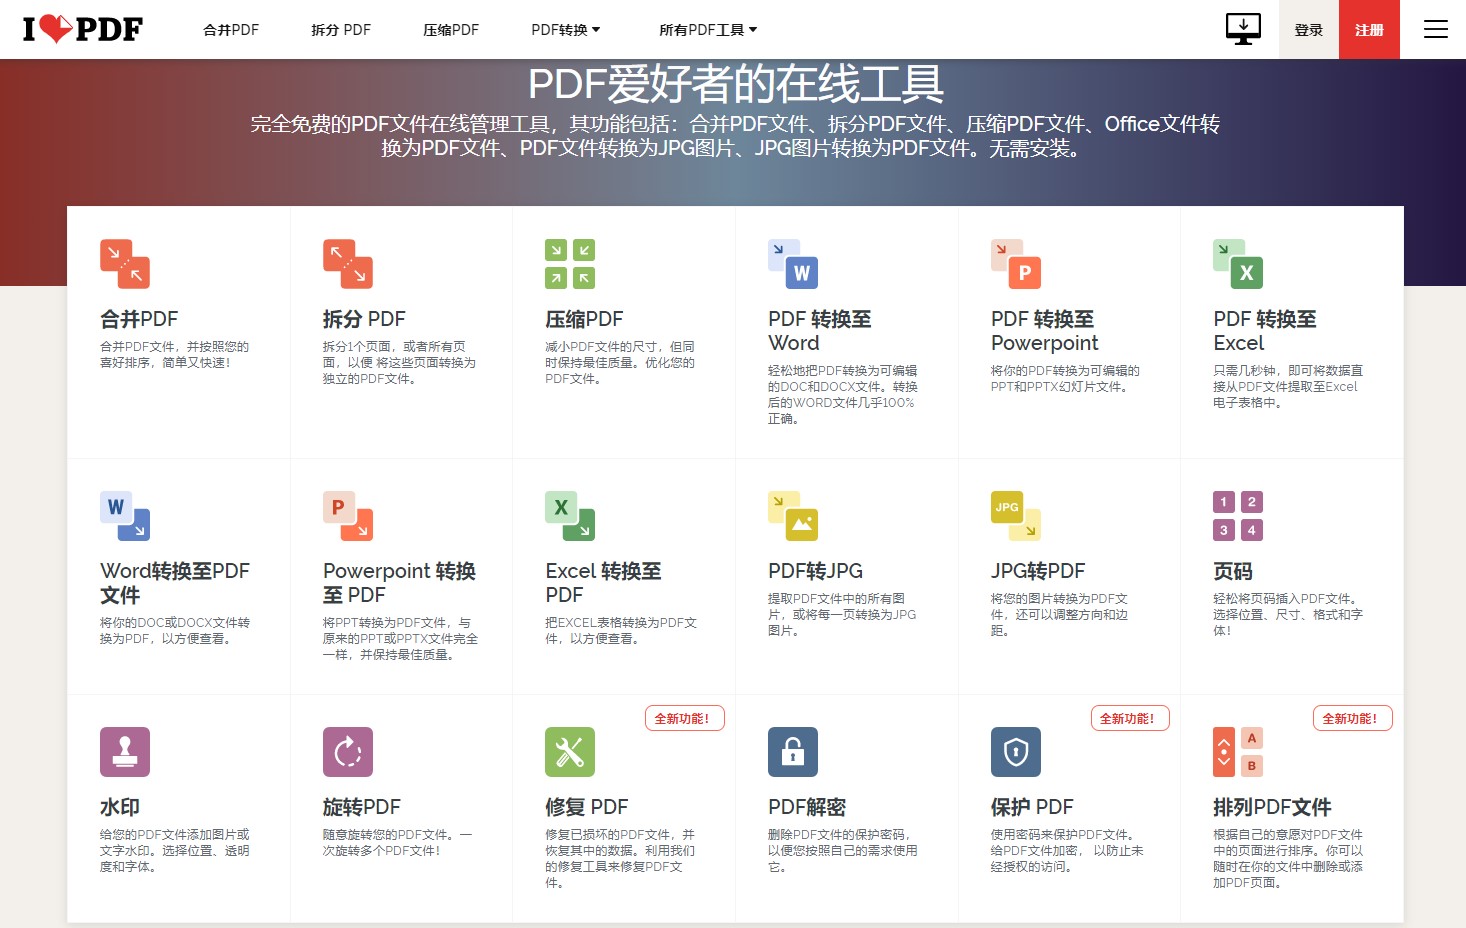This screenshot has height=928, width=1466.
Task: Click the Powerpoint to PDF icon
Action: coord(348,516)
